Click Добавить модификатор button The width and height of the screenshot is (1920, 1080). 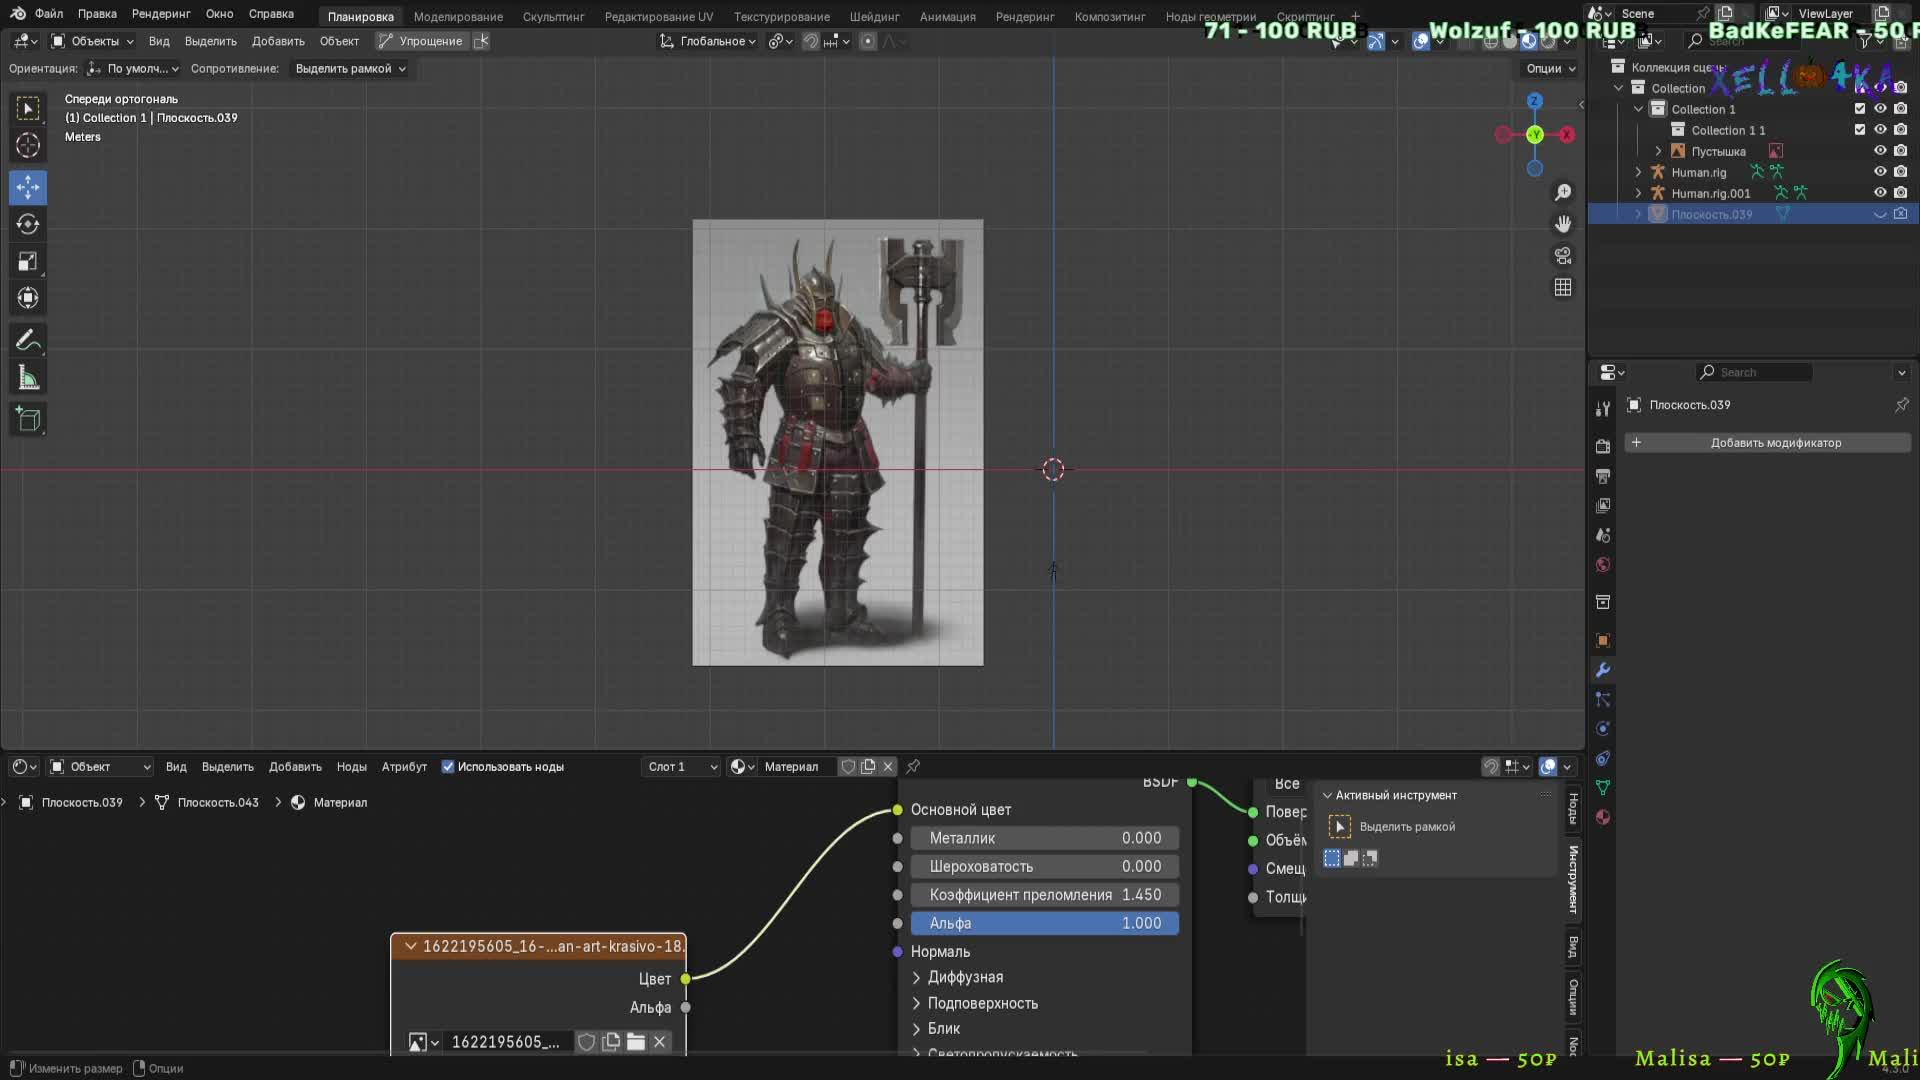coord(1767,443)
